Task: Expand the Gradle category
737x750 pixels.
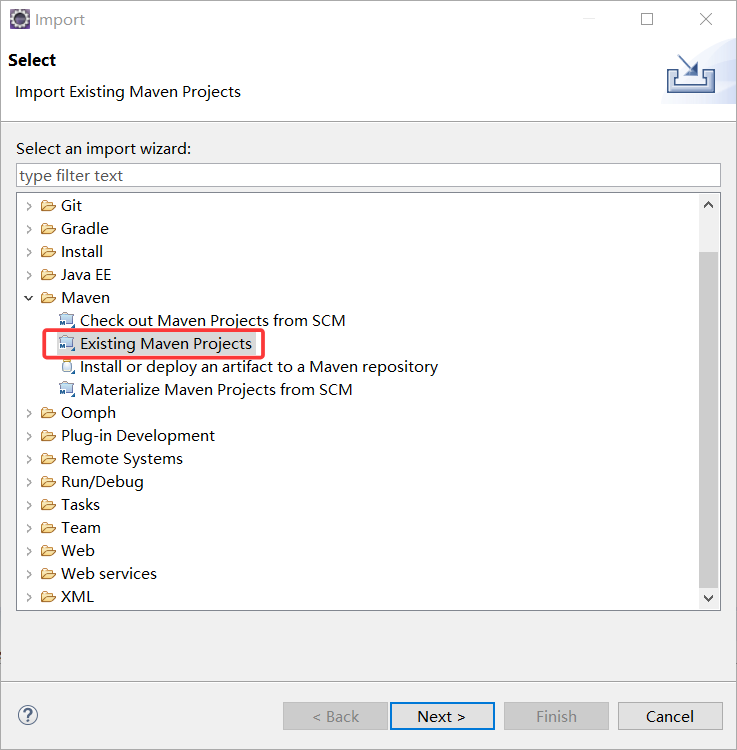Action: click(29, 229)
